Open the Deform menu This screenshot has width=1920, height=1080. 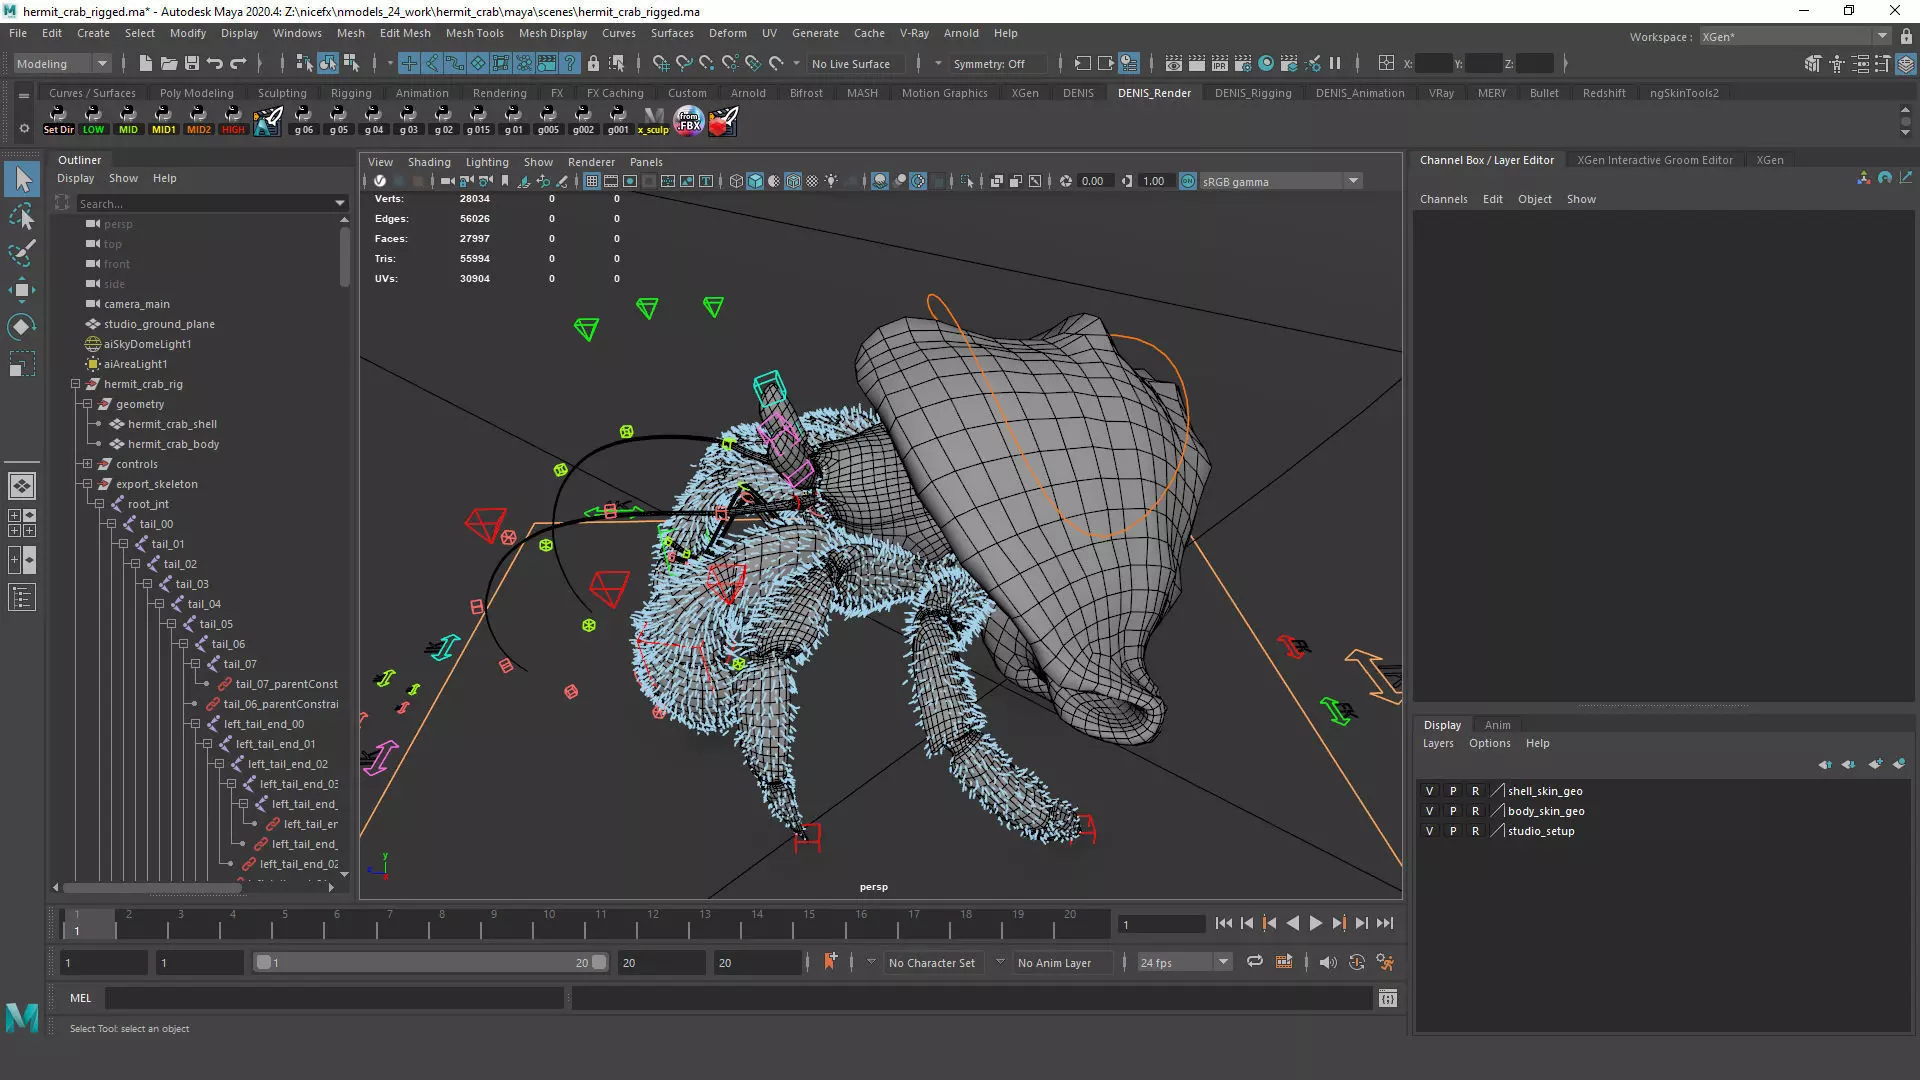[727, 33]
